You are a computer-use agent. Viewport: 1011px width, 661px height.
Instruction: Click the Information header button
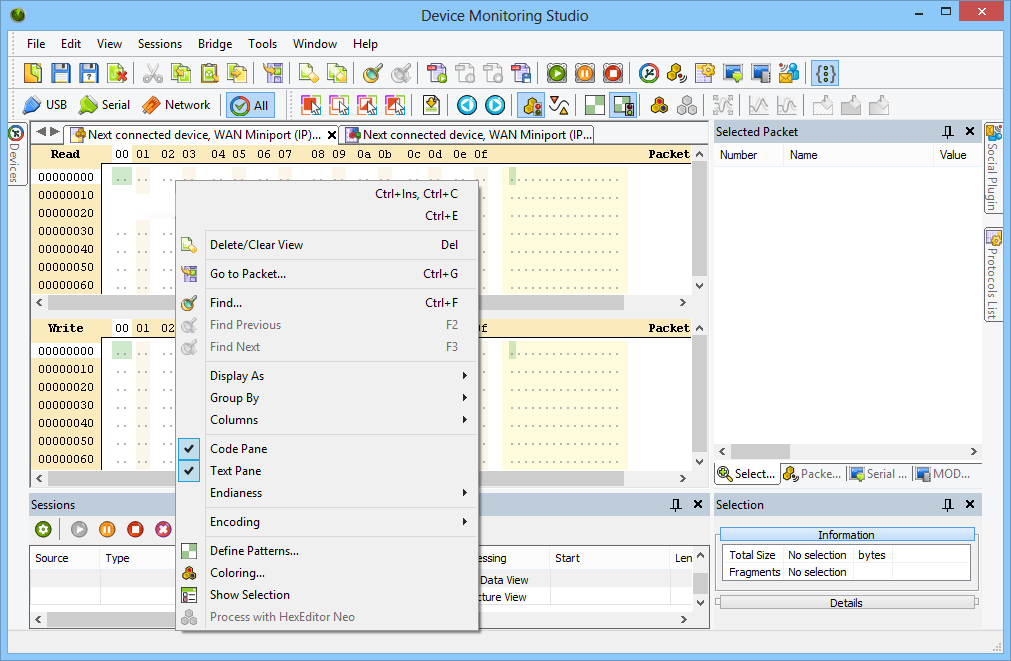click(846, 535)
